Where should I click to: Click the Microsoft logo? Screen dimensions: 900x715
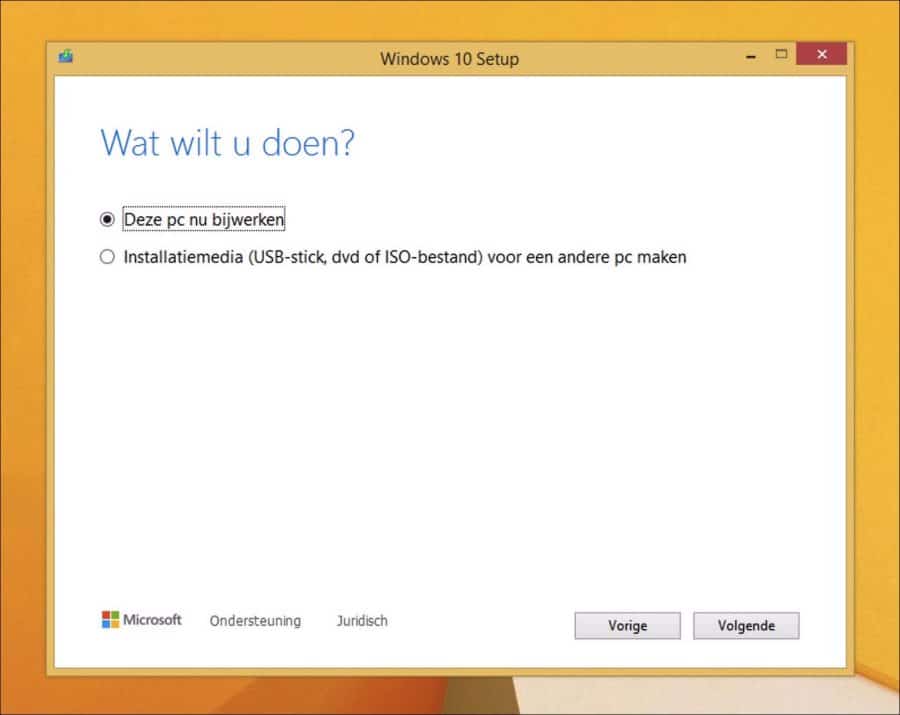tap(142, 620)
